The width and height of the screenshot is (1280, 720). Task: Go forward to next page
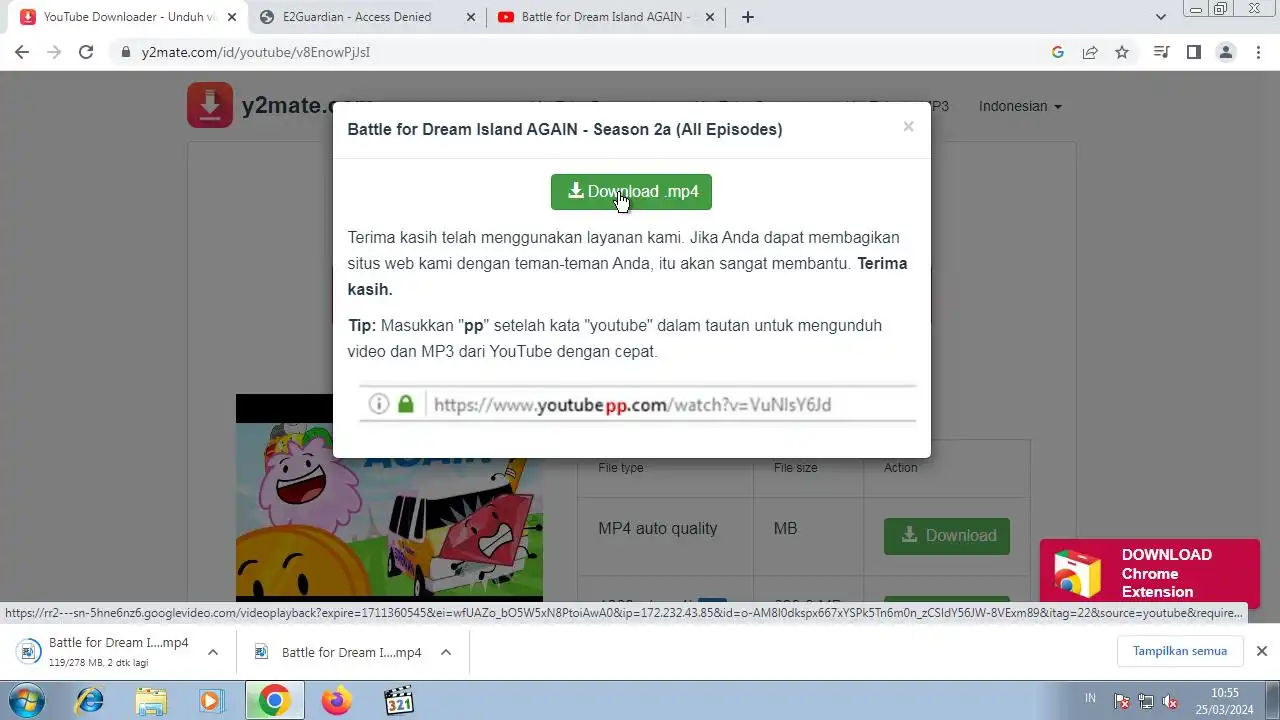(x=54, y=52)
